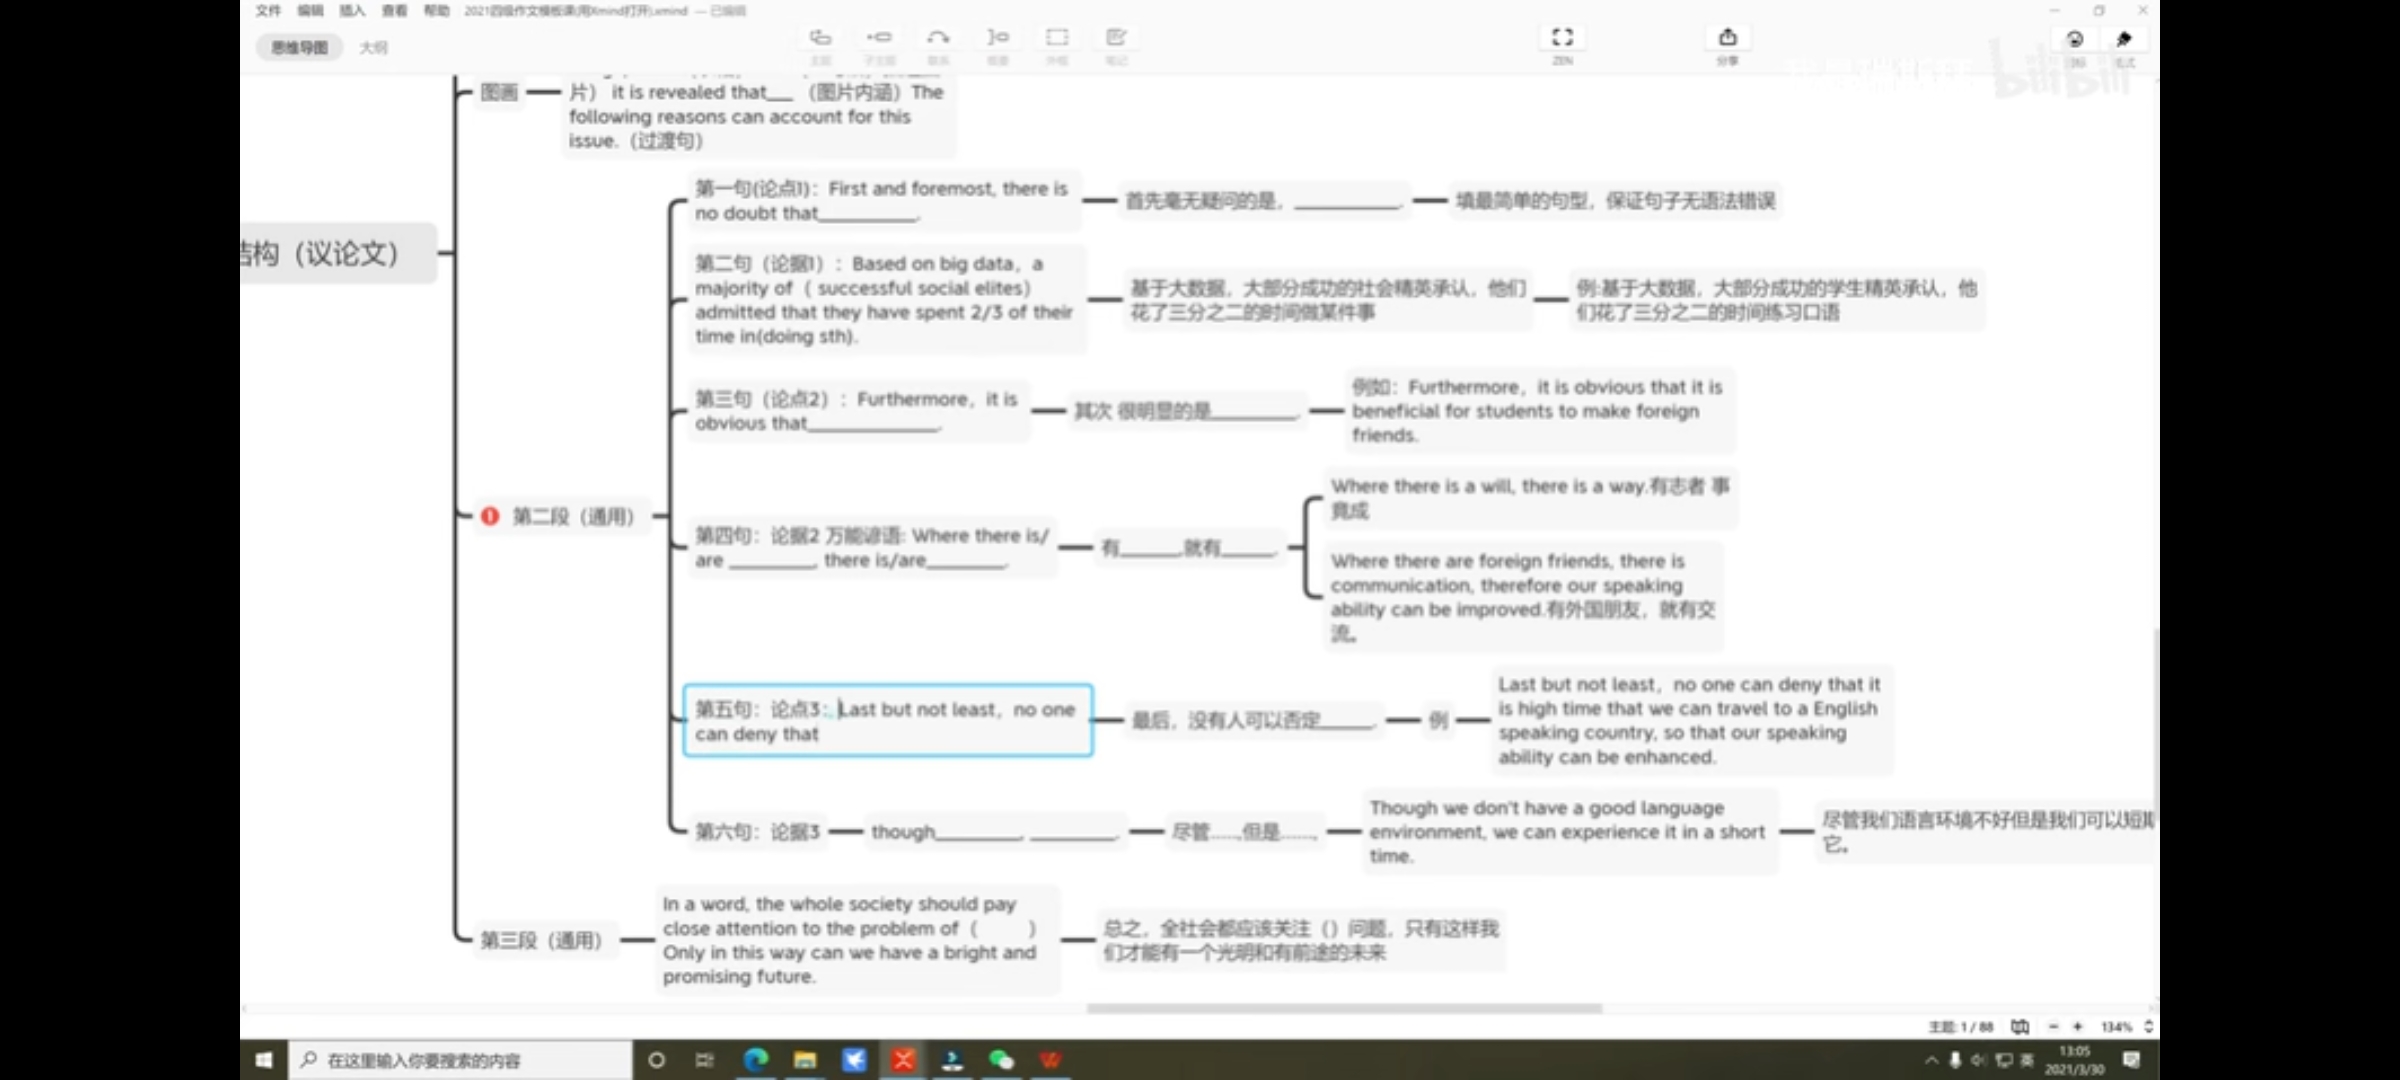Image resolution: width=2400 pixels, height=1080 pixels.
Task: Open the XMind app in the taskbar
Action: point(903,1060)
